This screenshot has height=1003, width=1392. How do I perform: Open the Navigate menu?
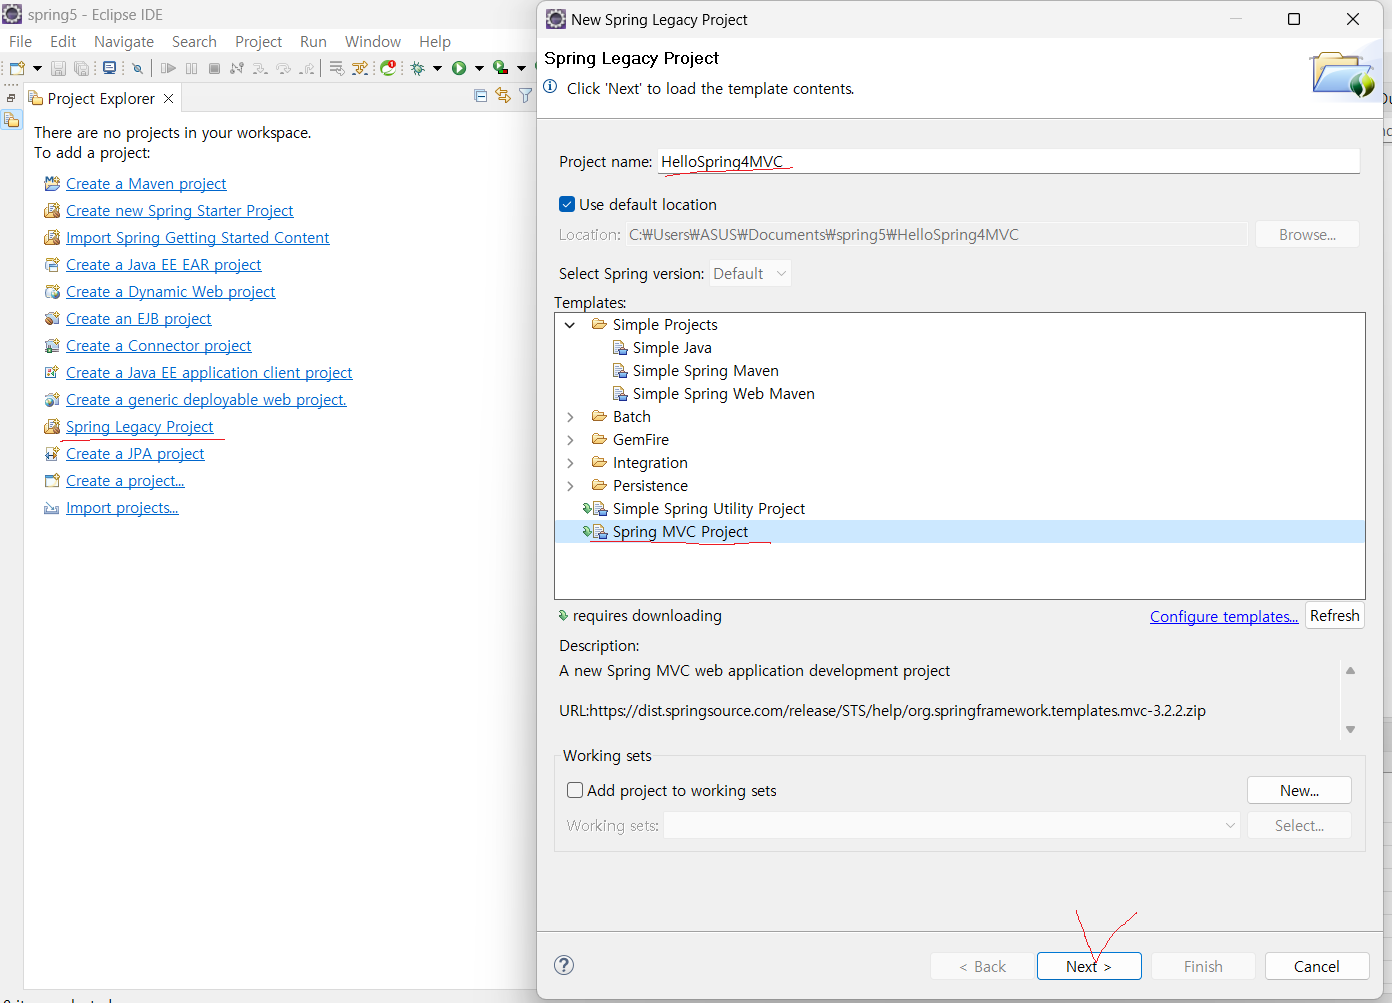[x=124, y=41]
